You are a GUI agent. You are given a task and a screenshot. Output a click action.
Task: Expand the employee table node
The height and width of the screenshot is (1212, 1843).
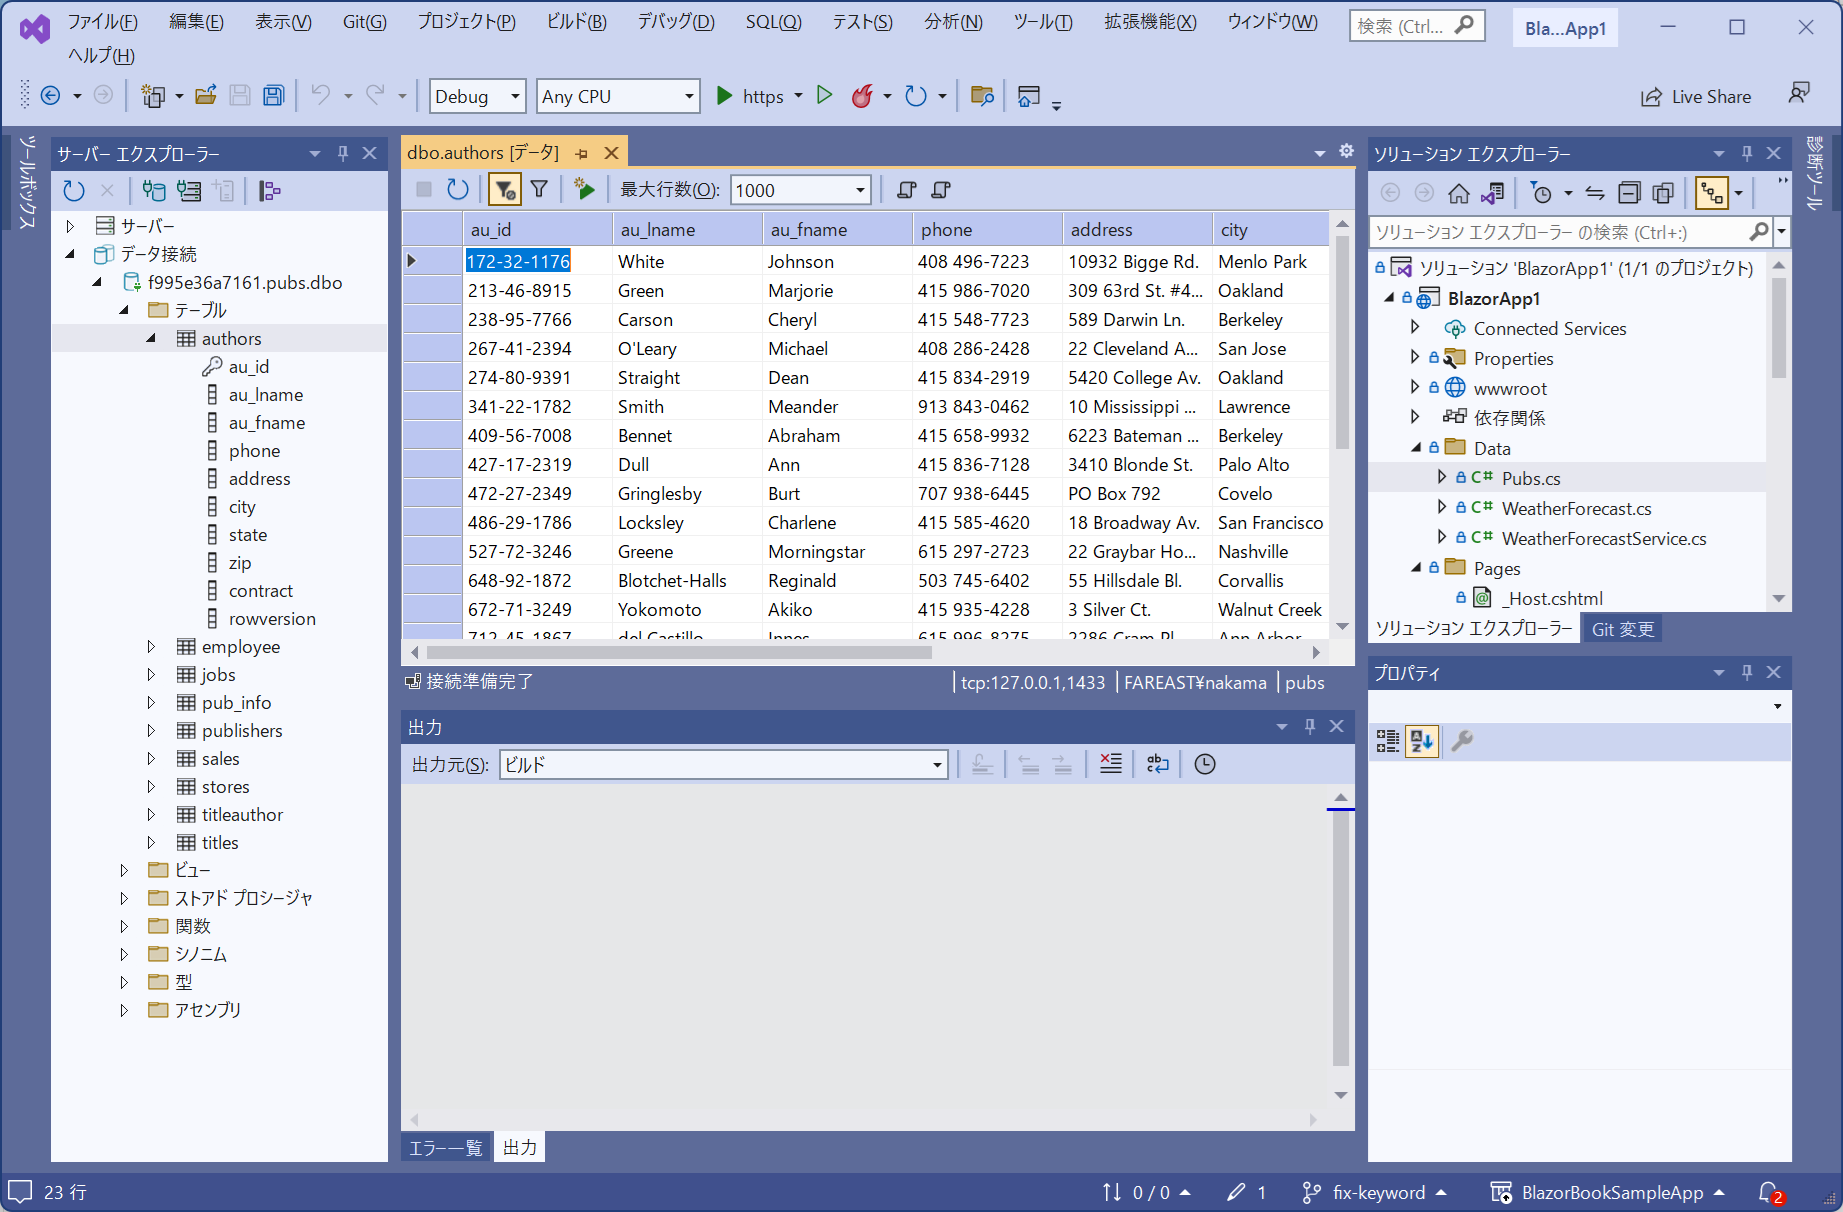point(151,647)
